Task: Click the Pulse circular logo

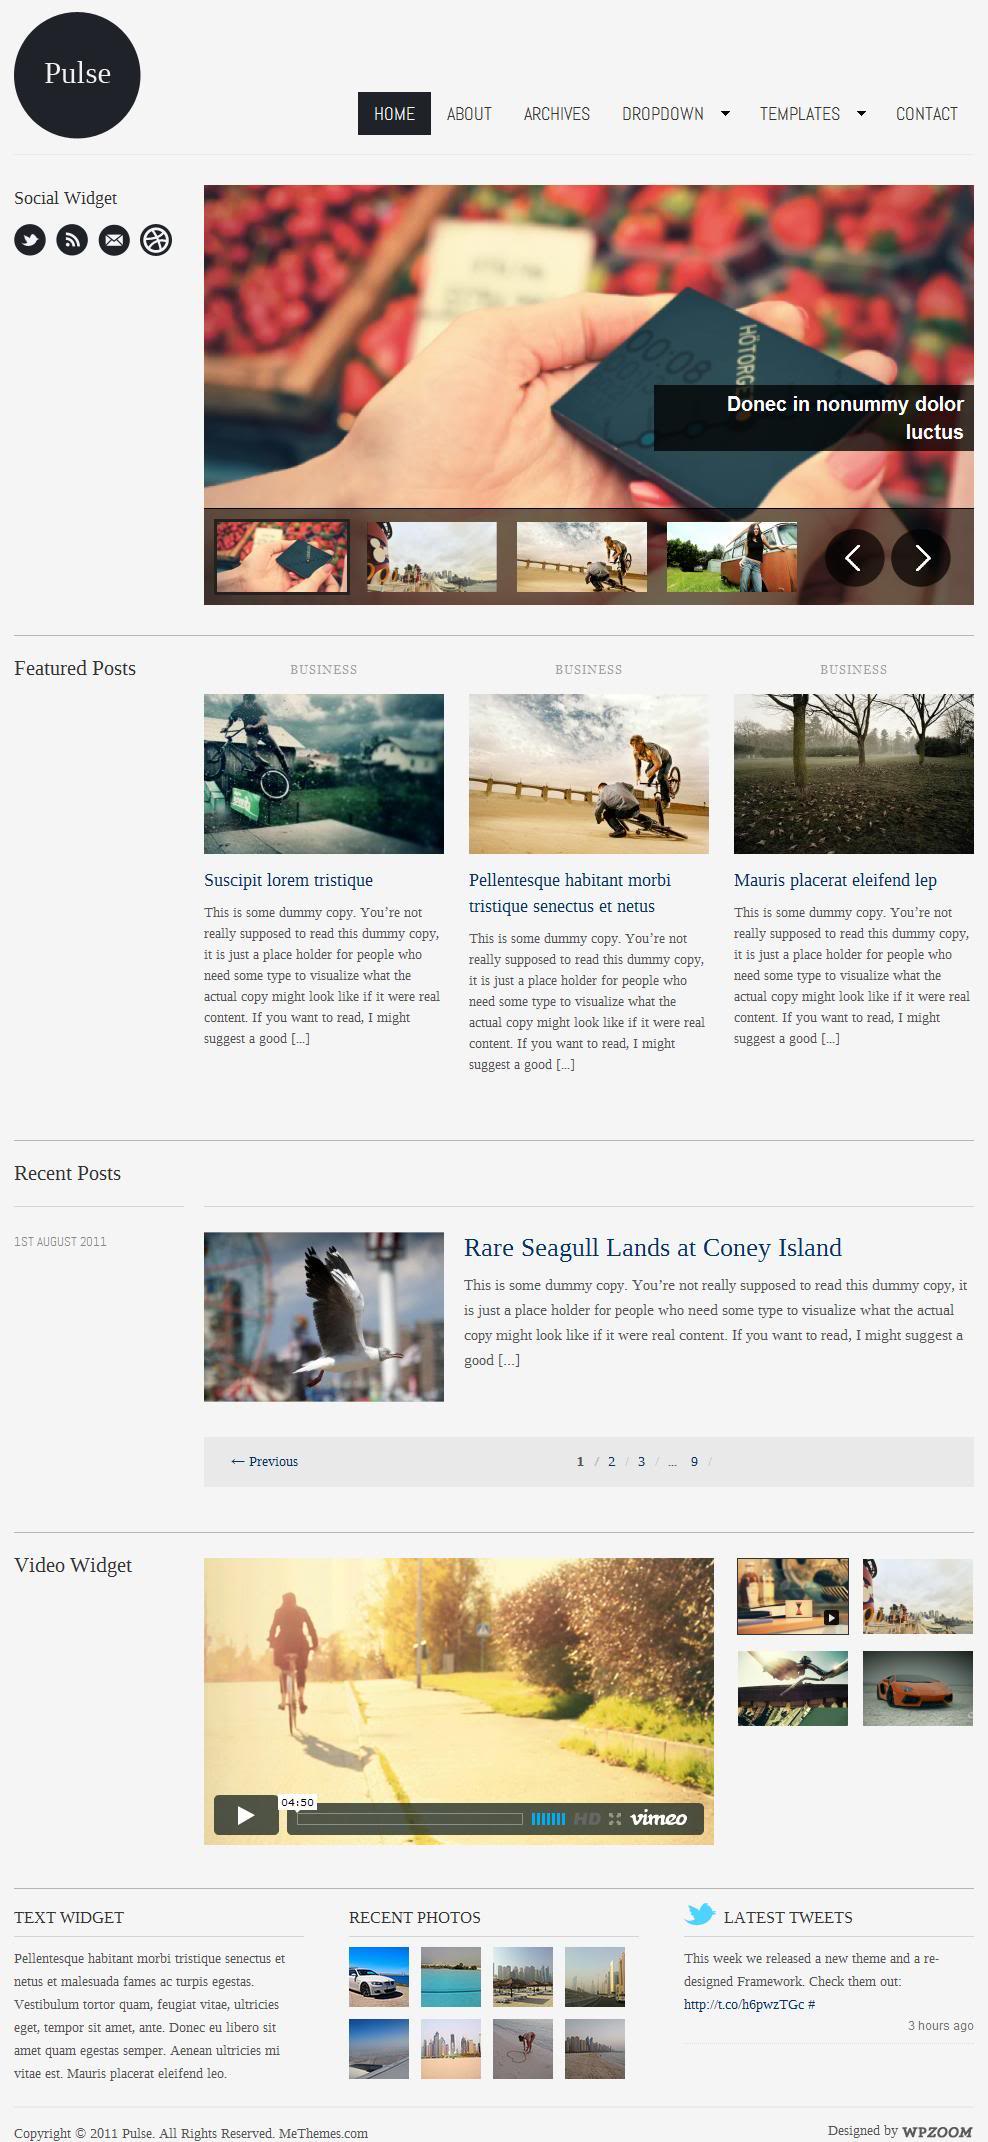Action: click(77, 75)
